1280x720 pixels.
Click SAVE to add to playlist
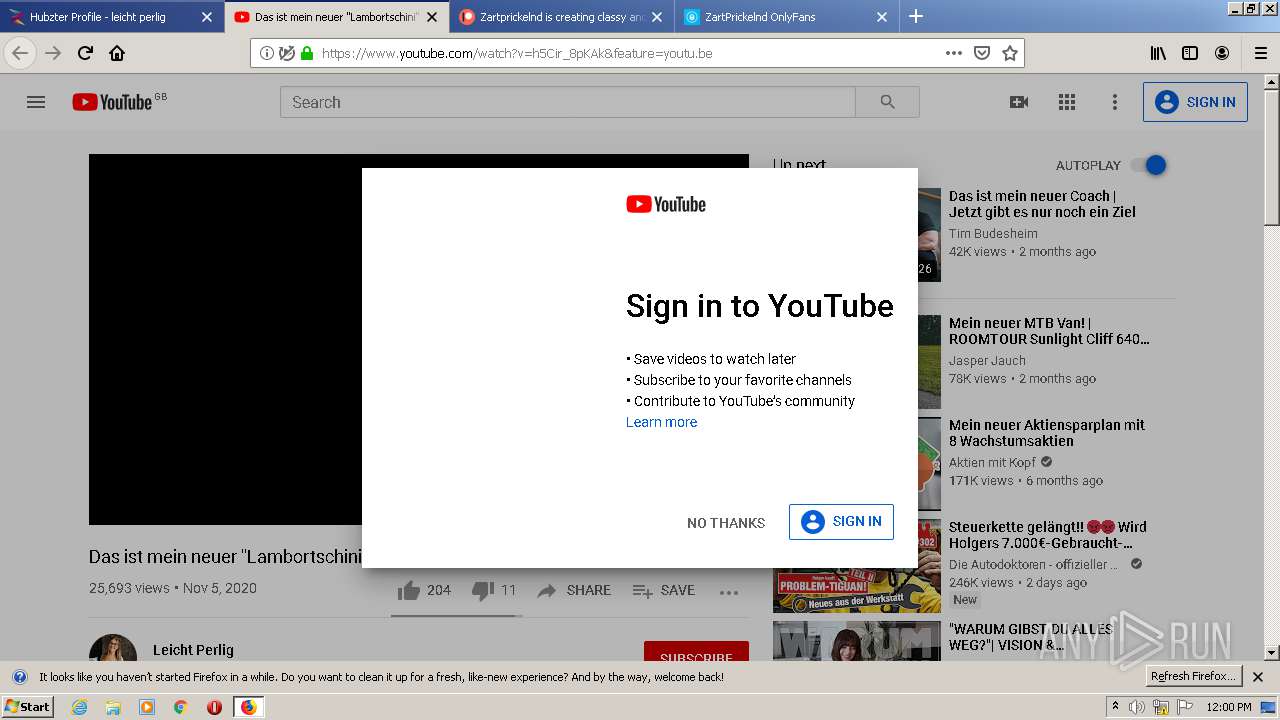664,590
